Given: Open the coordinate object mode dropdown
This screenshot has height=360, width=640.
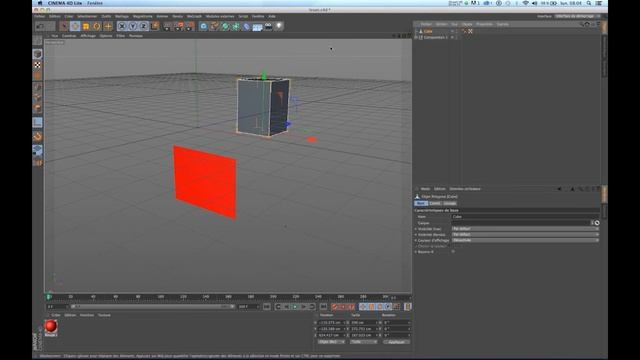Looking at the screenshot, I should point(331,342).
